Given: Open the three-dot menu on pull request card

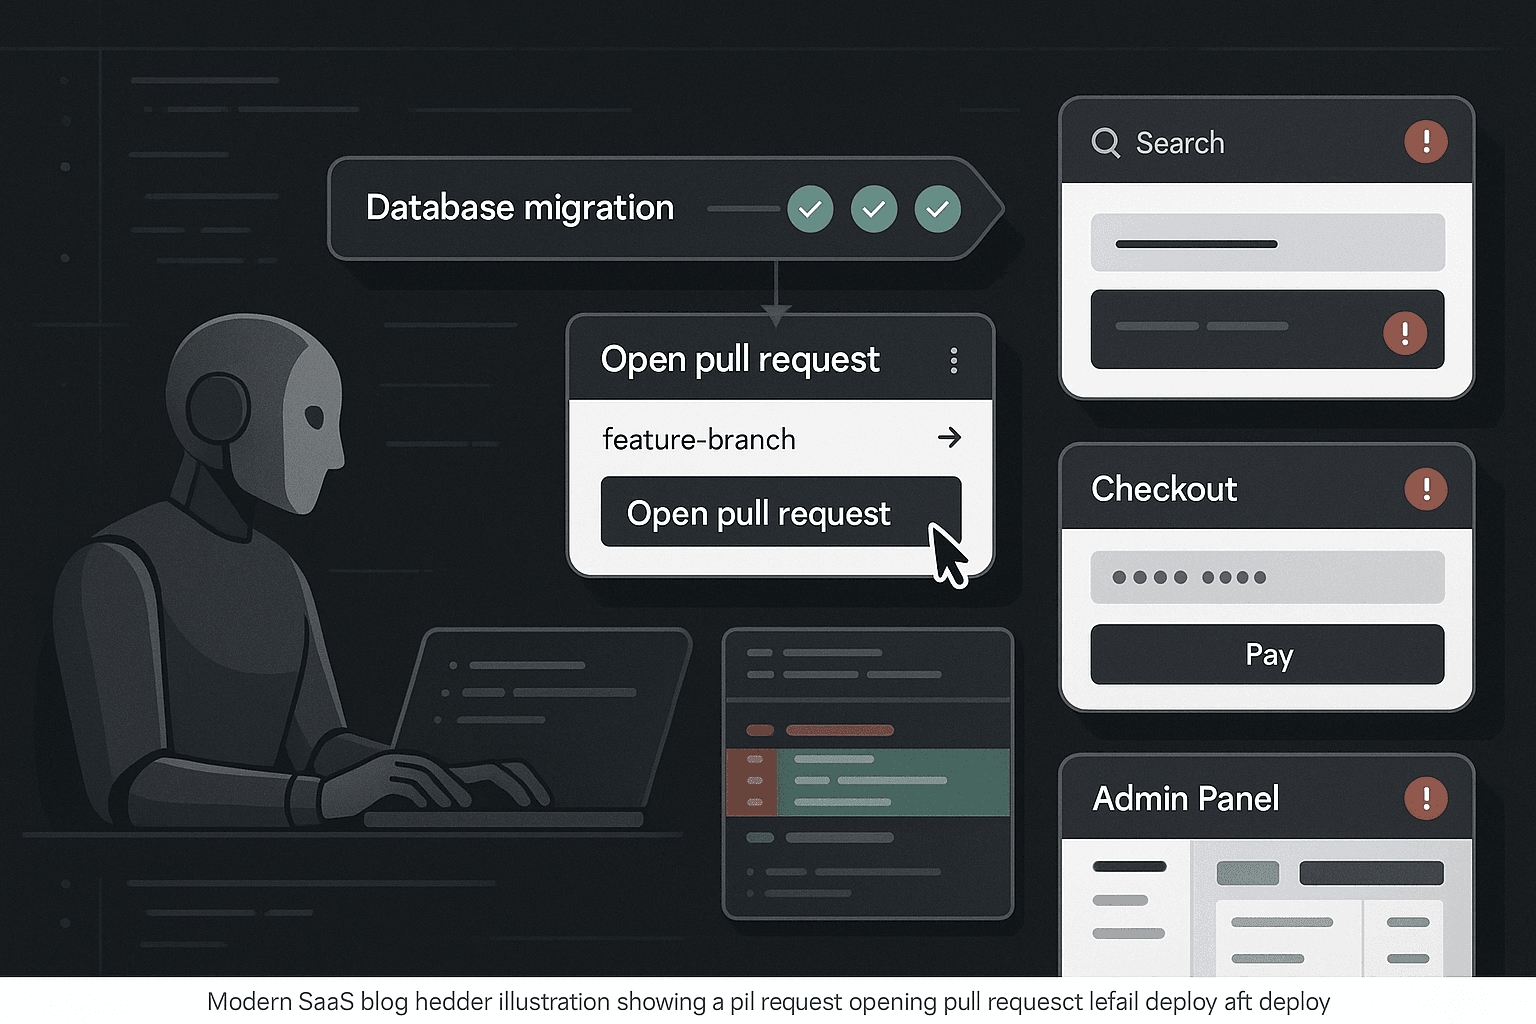Looking at the screenshot, I should (954, 360).
